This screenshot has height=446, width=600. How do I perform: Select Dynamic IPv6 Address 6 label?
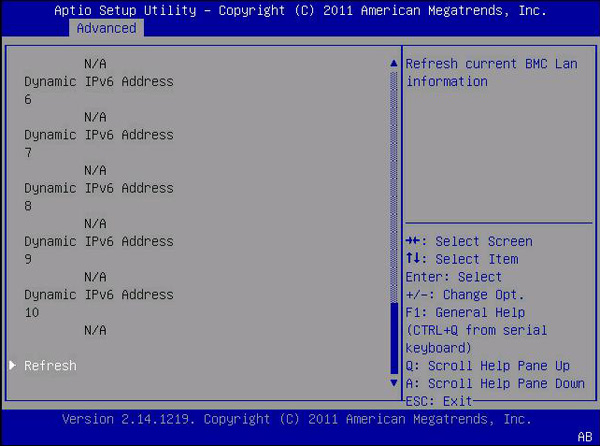99,90
